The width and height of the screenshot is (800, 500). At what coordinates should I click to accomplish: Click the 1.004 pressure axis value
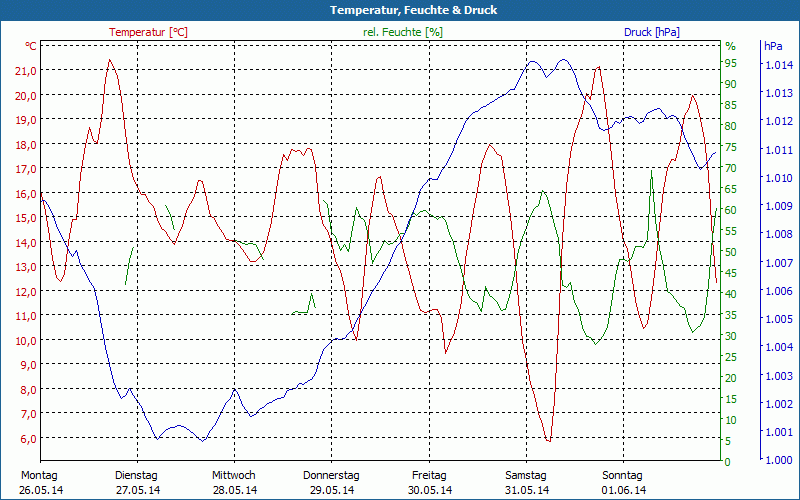[x=779, y=347]
